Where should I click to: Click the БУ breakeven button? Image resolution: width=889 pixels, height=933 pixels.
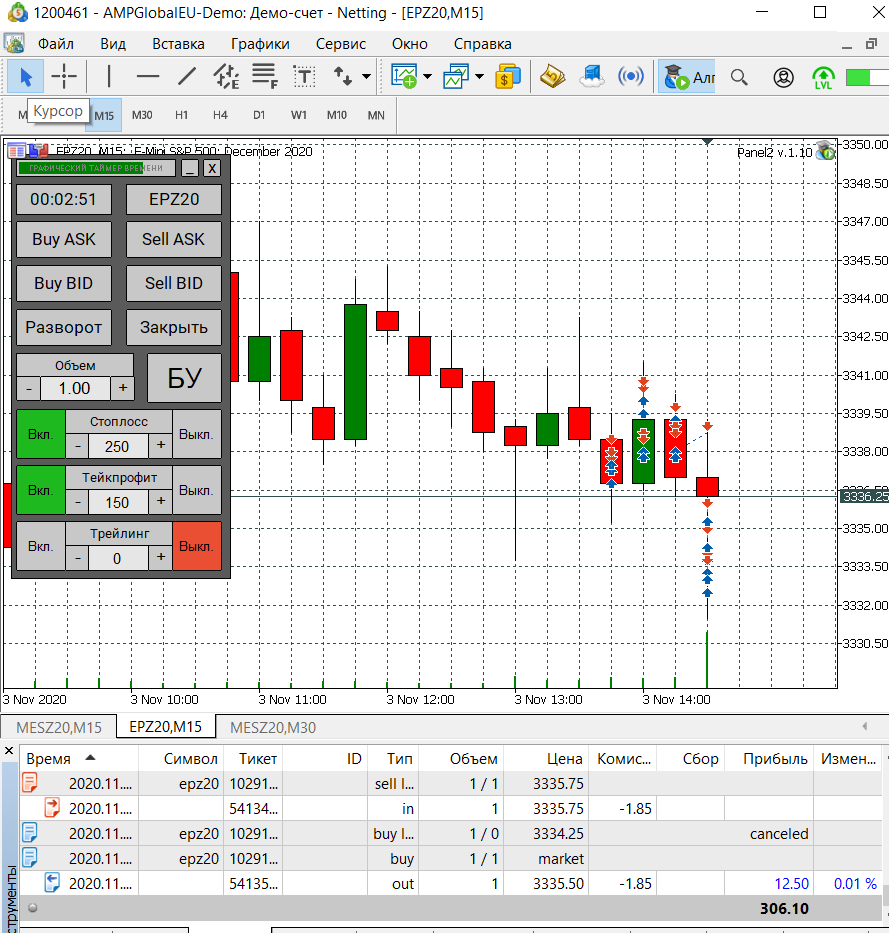pos(184,378)
